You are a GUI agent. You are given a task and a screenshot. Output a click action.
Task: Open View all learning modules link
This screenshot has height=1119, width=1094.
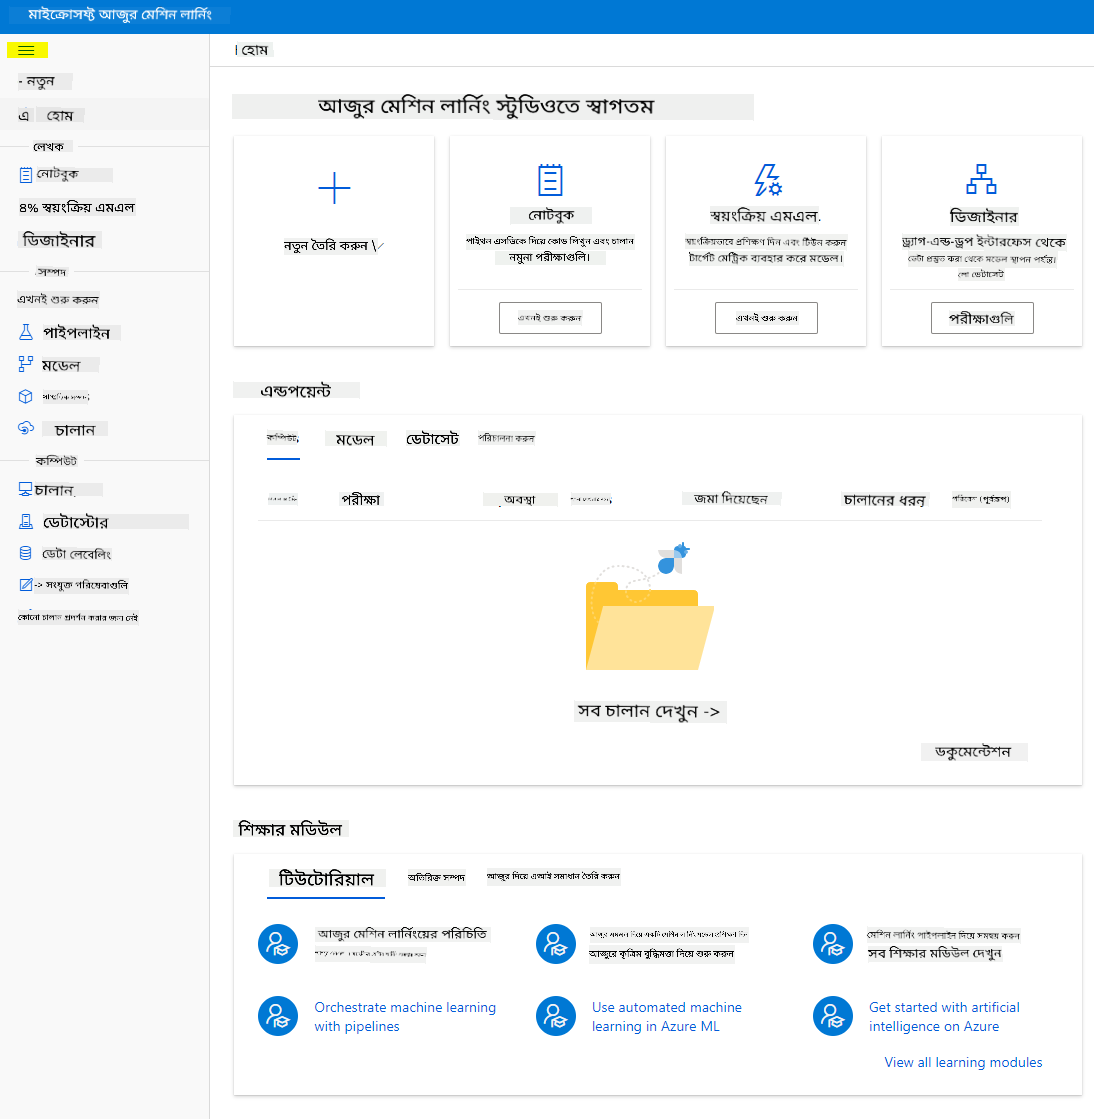963,1062
